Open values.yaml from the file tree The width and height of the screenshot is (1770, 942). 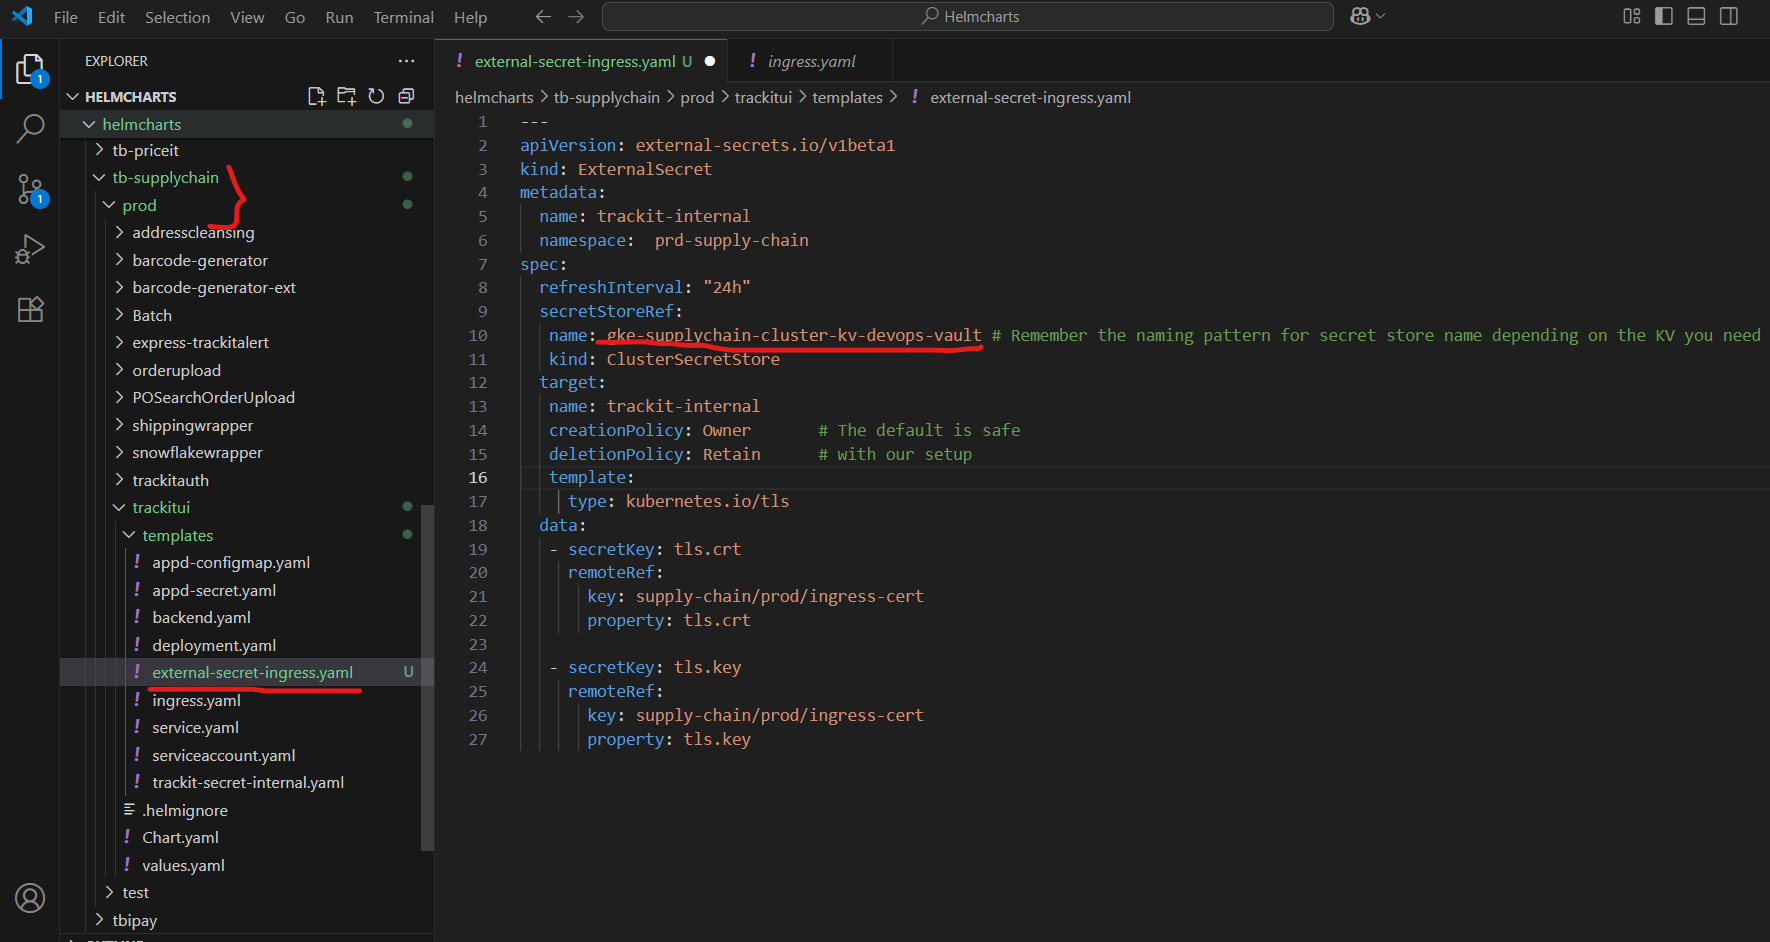pyautogui.click(x=183, y=865)
